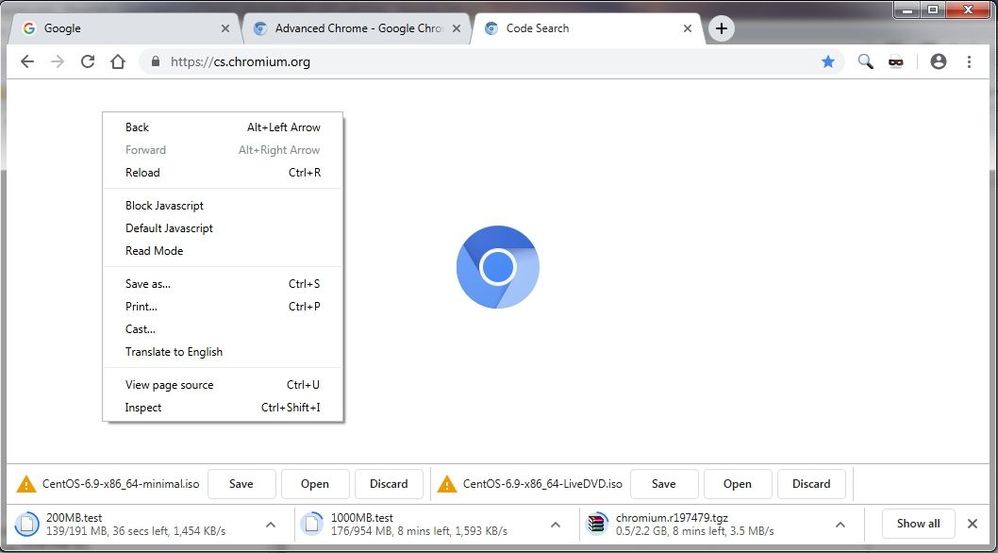Open the CentOS LiveDVD iso download
The image size is (998, 553).
[738, 484]
